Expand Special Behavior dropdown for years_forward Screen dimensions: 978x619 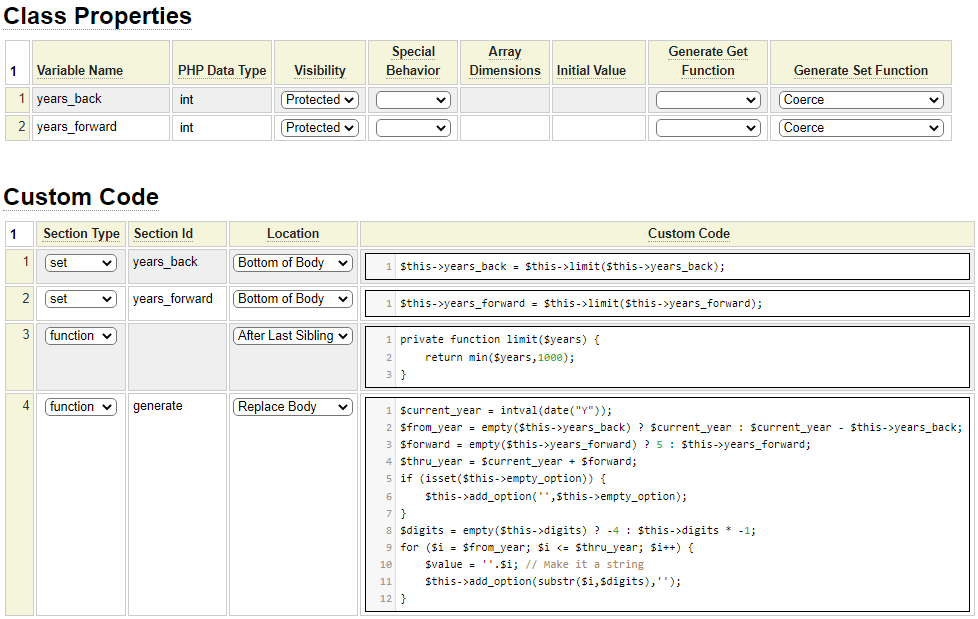pyautogui.click(x=413, y=128)
